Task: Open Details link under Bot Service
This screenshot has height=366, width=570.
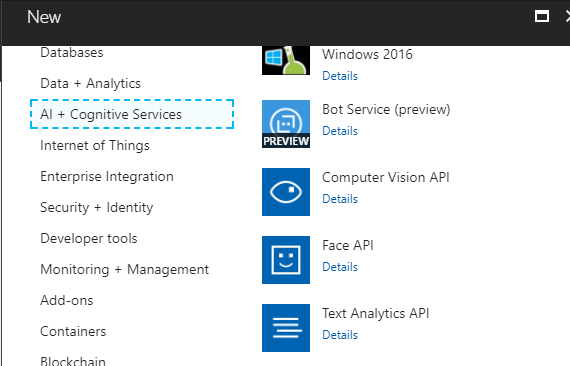Action: (340, 131)
